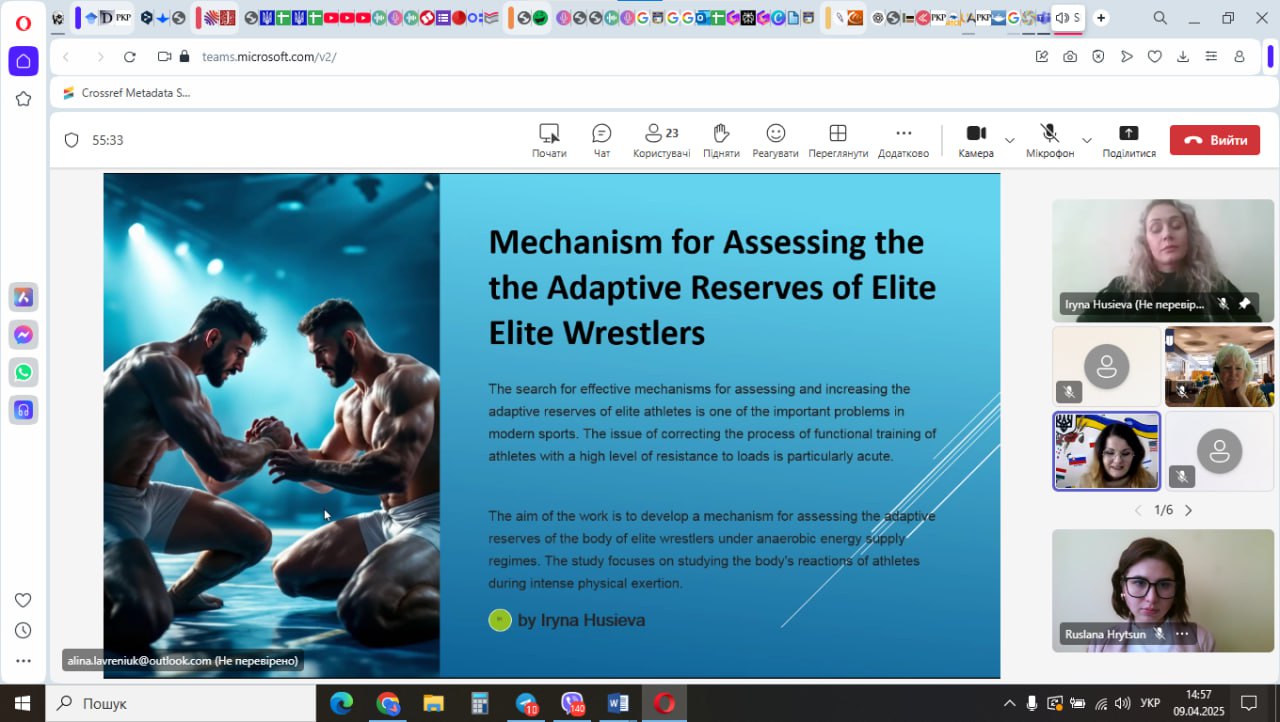1280x722 pixels.
Task: Go to previous participants page arrow
Action: (1138, 510)
